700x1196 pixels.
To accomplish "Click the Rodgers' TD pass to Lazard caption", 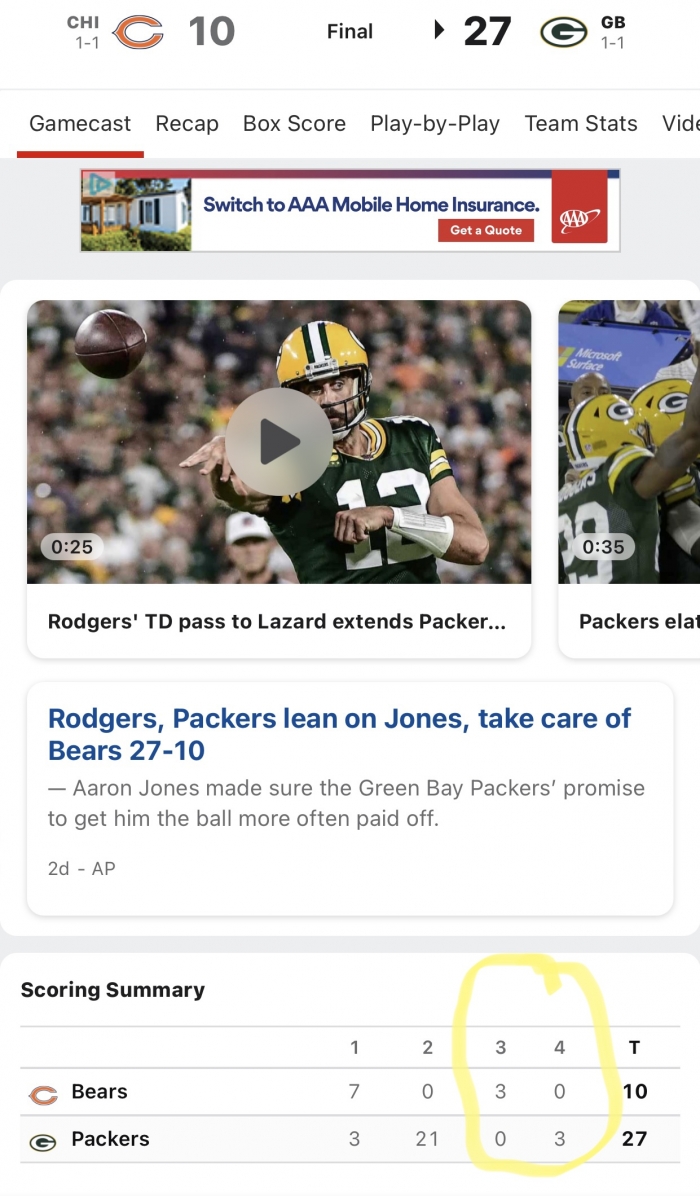I will pos(277,621).
